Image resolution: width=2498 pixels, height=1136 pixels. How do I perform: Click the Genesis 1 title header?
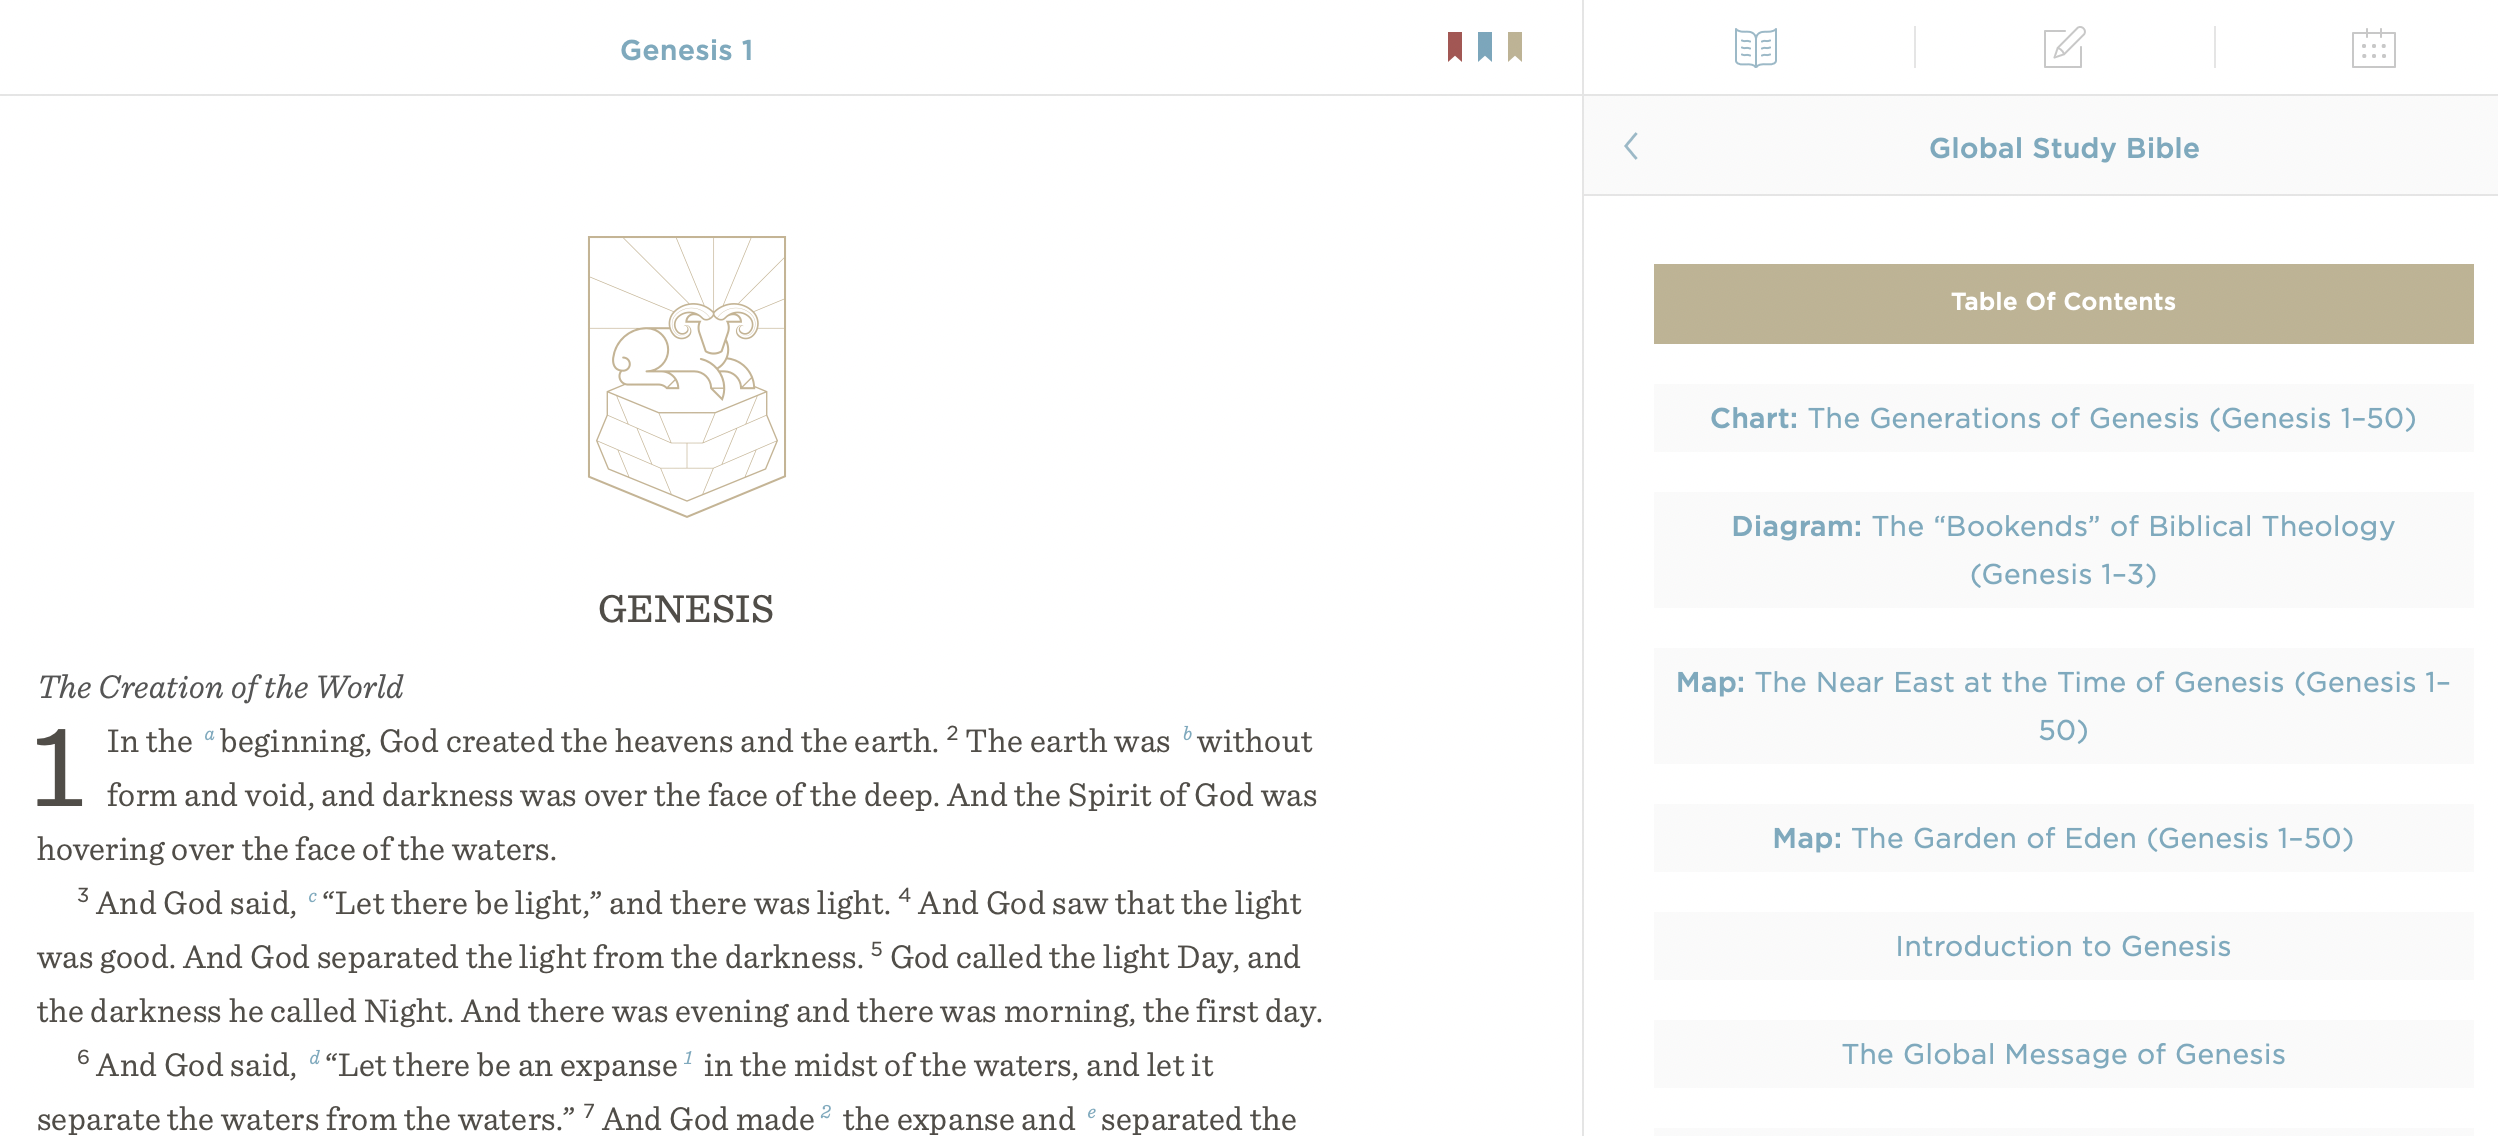click(685, 49)
